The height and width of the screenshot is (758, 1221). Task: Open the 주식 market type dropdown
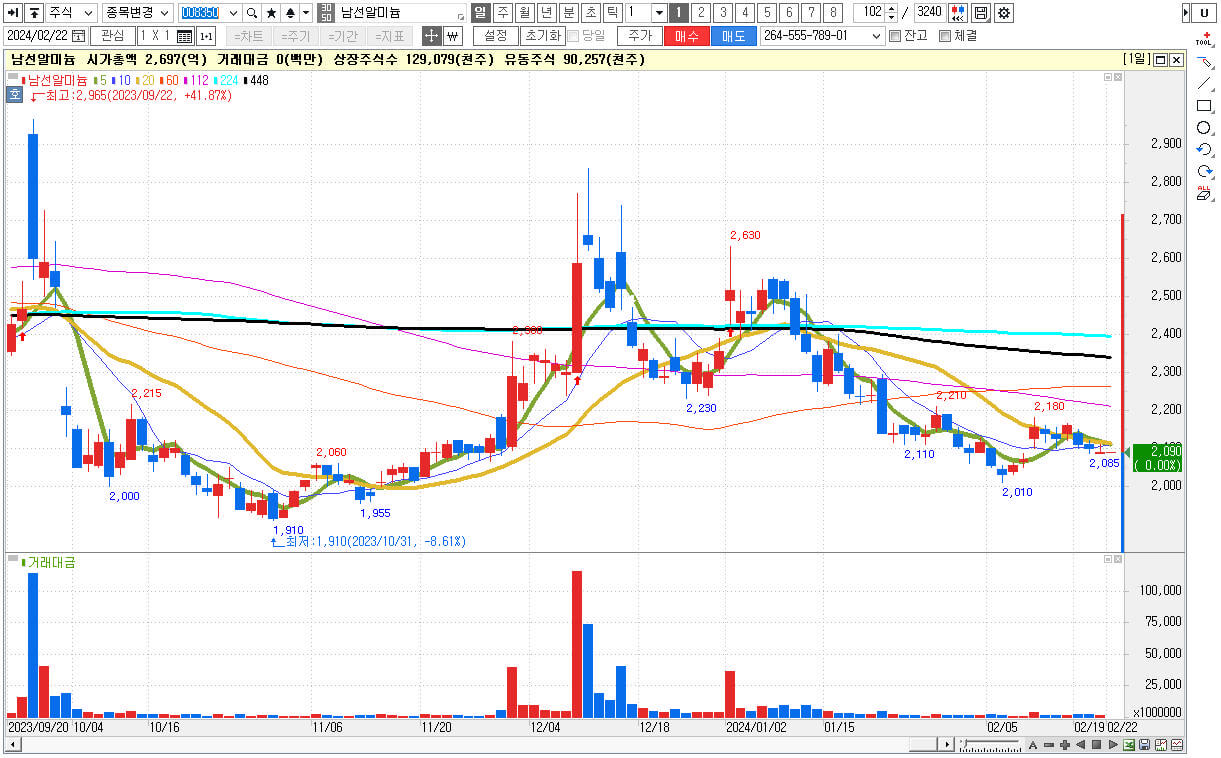[72, 13]
